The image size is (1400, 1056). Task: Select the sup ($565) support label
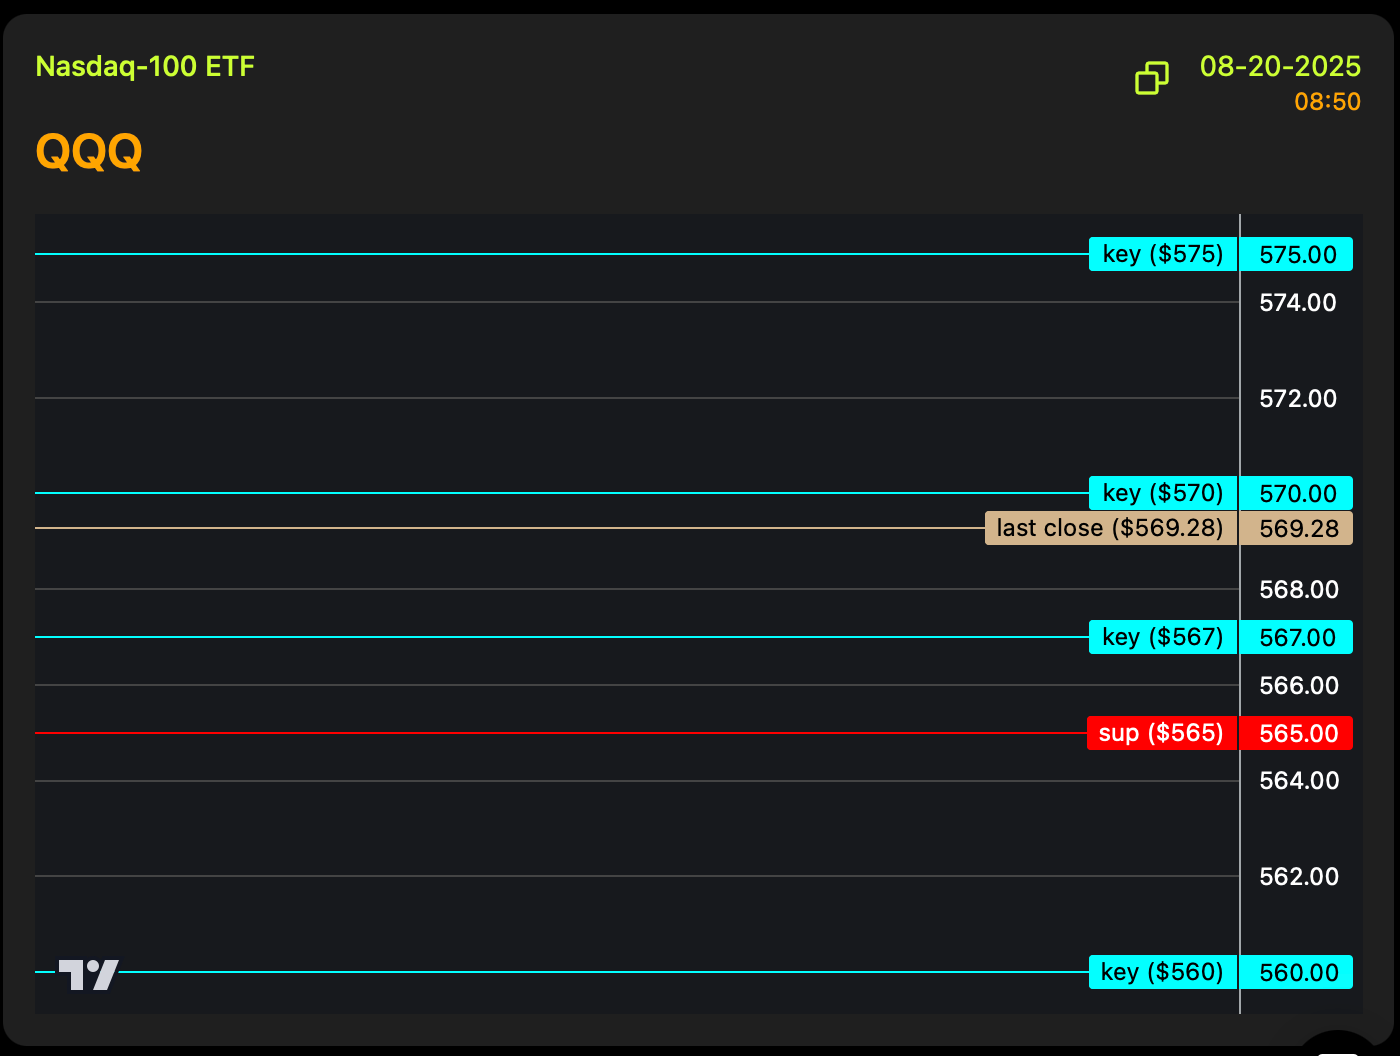click(x=1162, y=733)
